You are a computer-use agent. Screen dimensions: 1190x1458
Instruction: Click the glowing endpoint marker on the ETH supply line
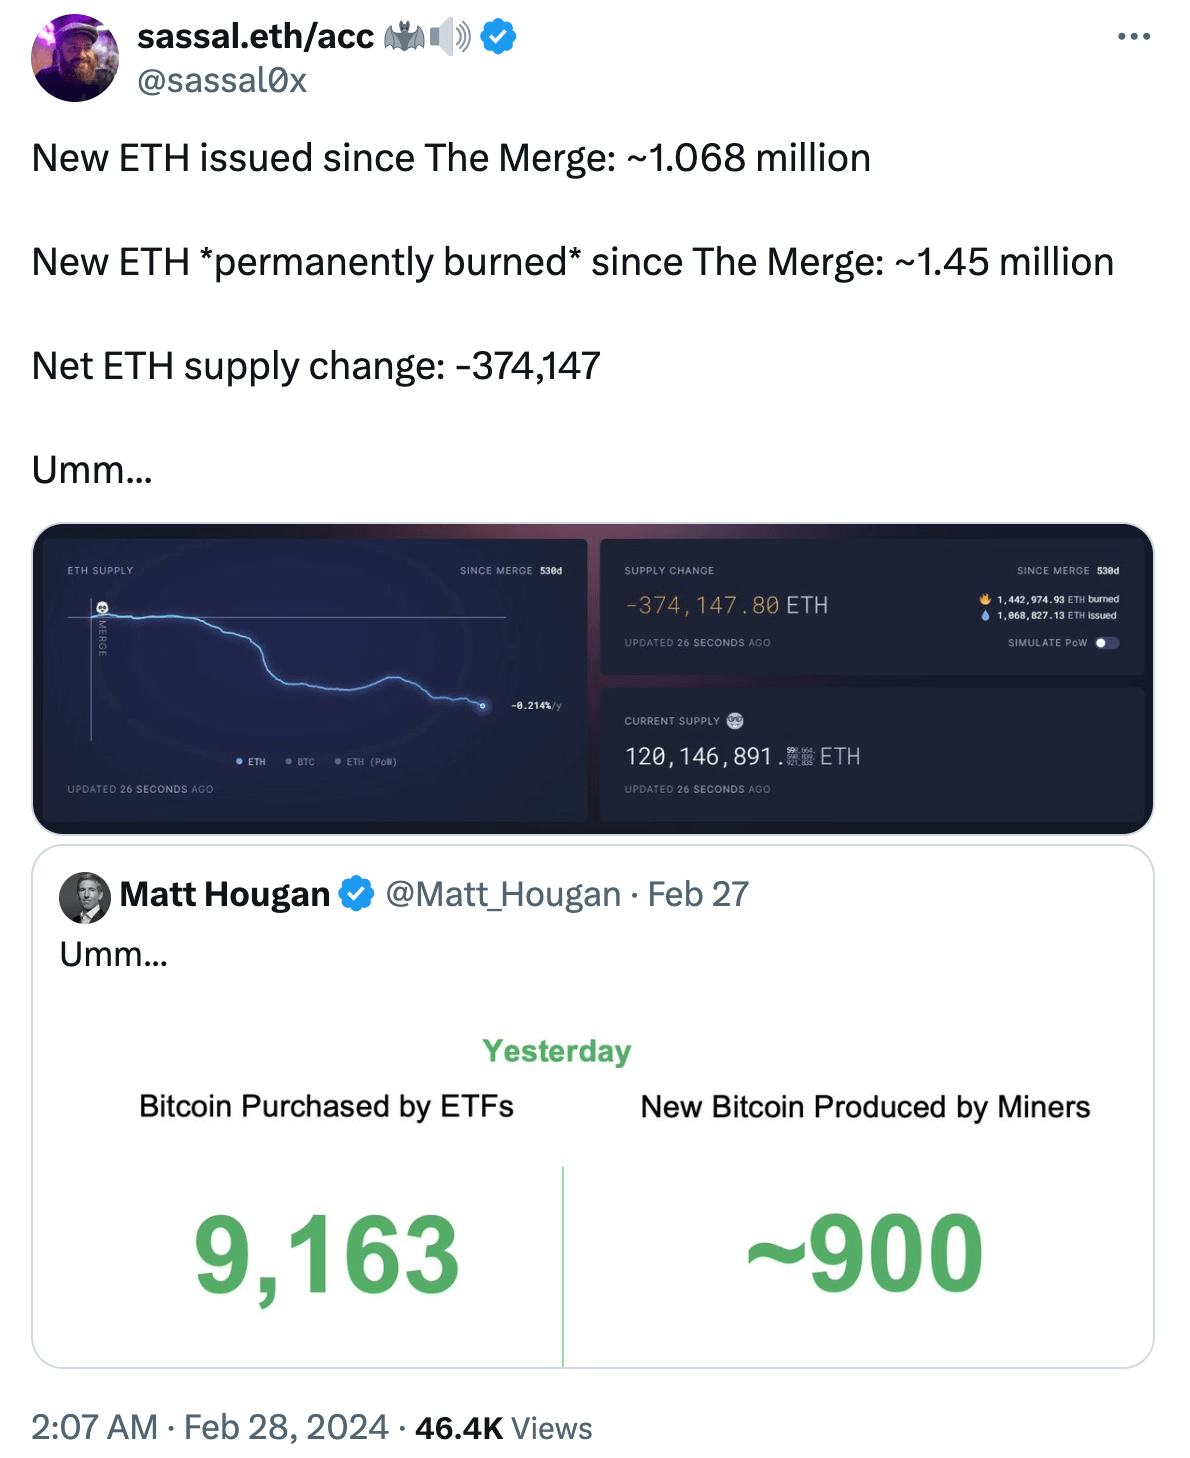coord(482,706)
